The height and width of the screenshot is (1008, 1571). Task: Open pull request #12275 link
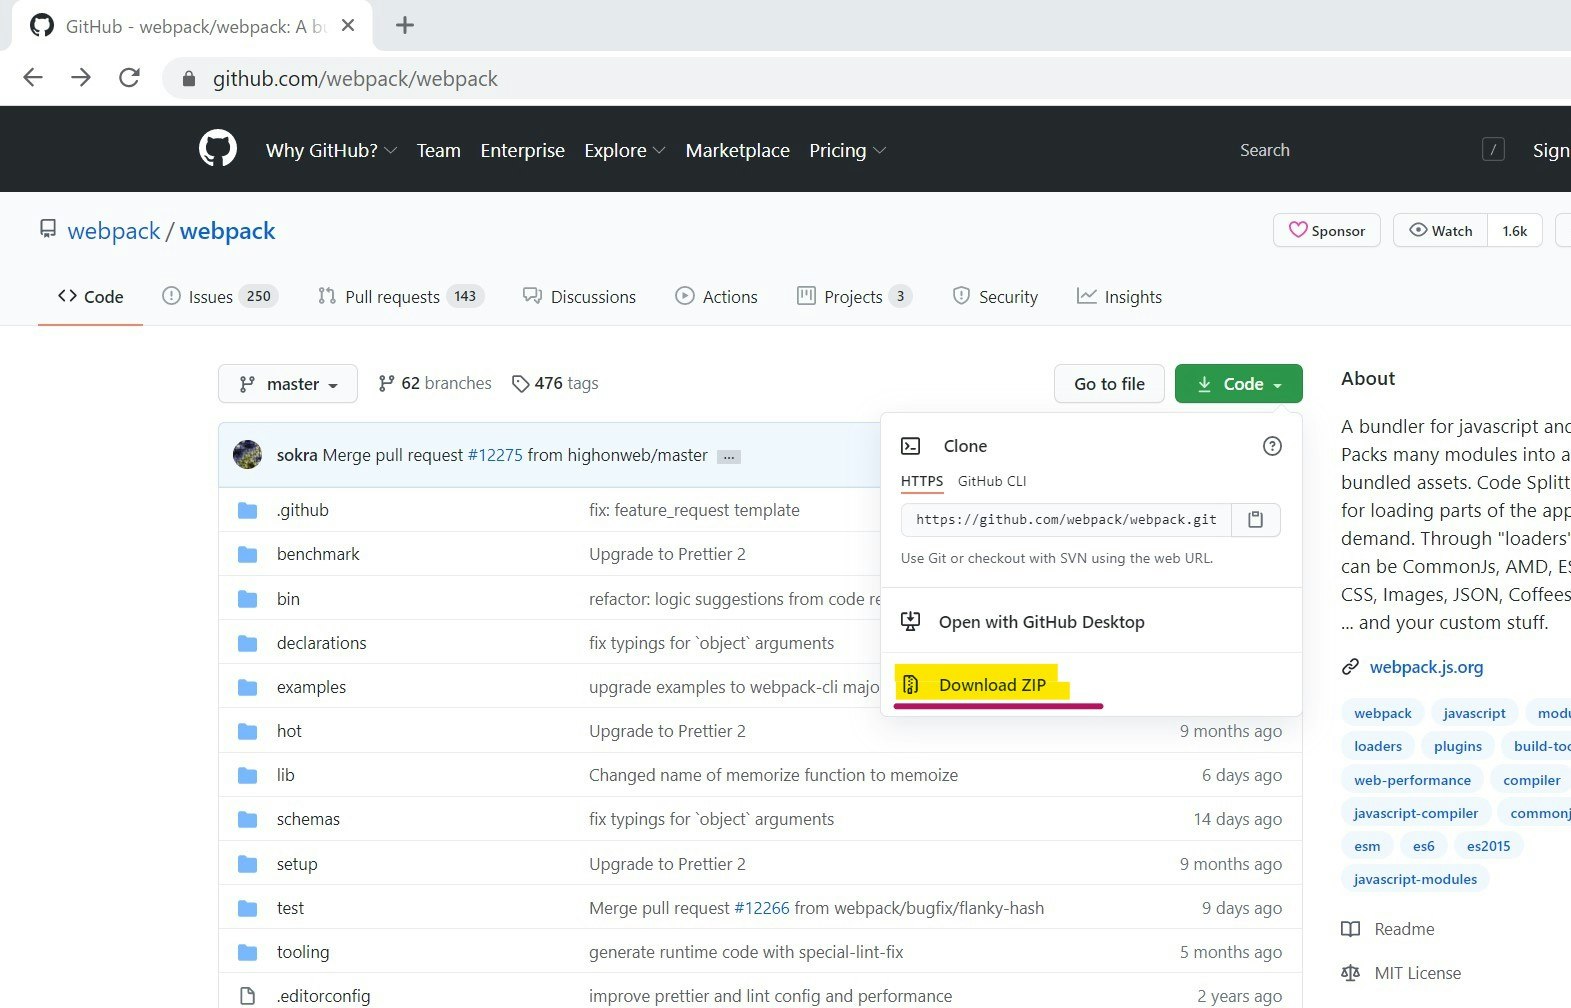[x=495, y=455]
